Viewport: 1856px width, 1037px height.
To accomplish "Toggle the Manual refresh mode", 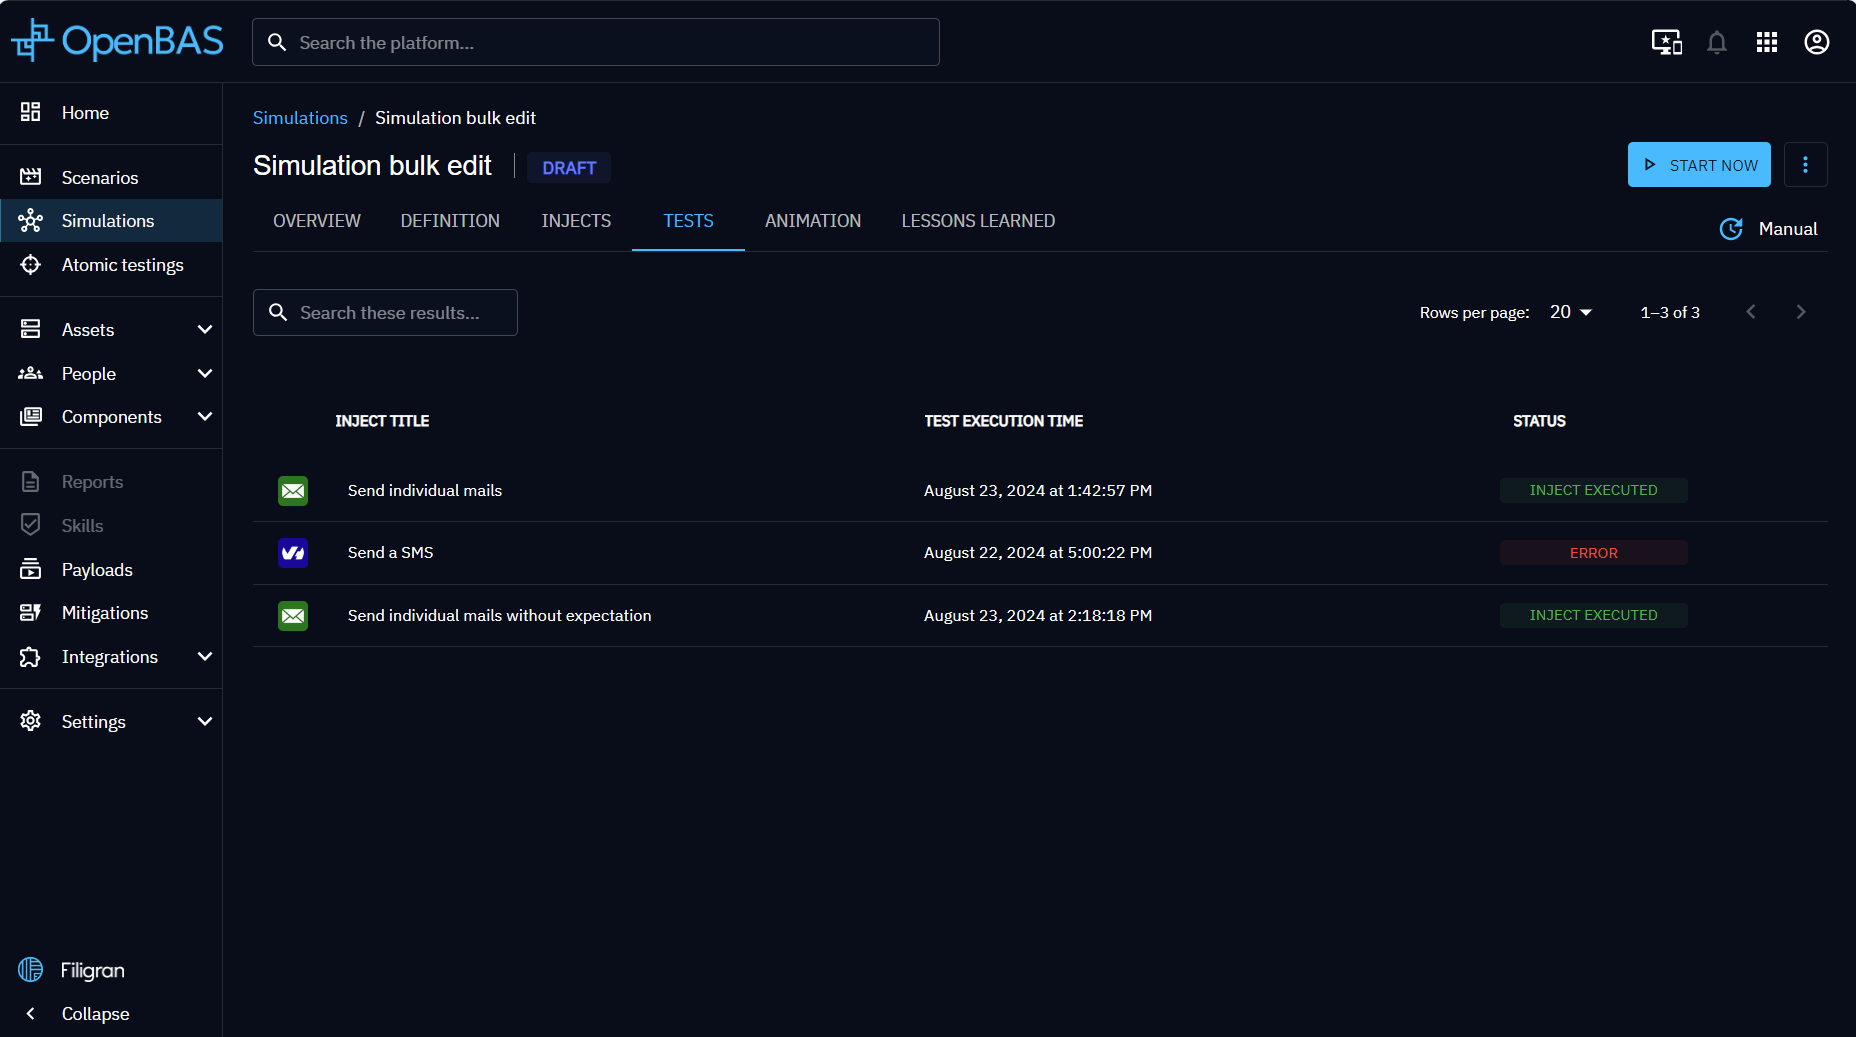I will point(1768,229).
